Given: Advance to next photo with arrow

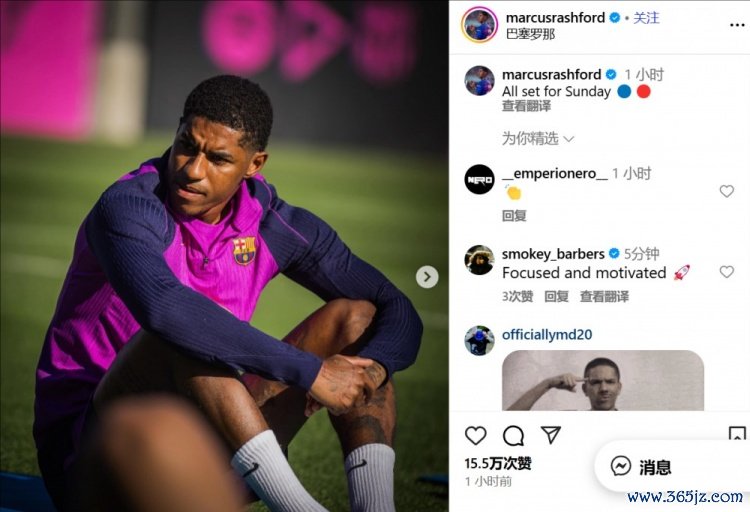Looking at the screenshot, I should (427, 277).
